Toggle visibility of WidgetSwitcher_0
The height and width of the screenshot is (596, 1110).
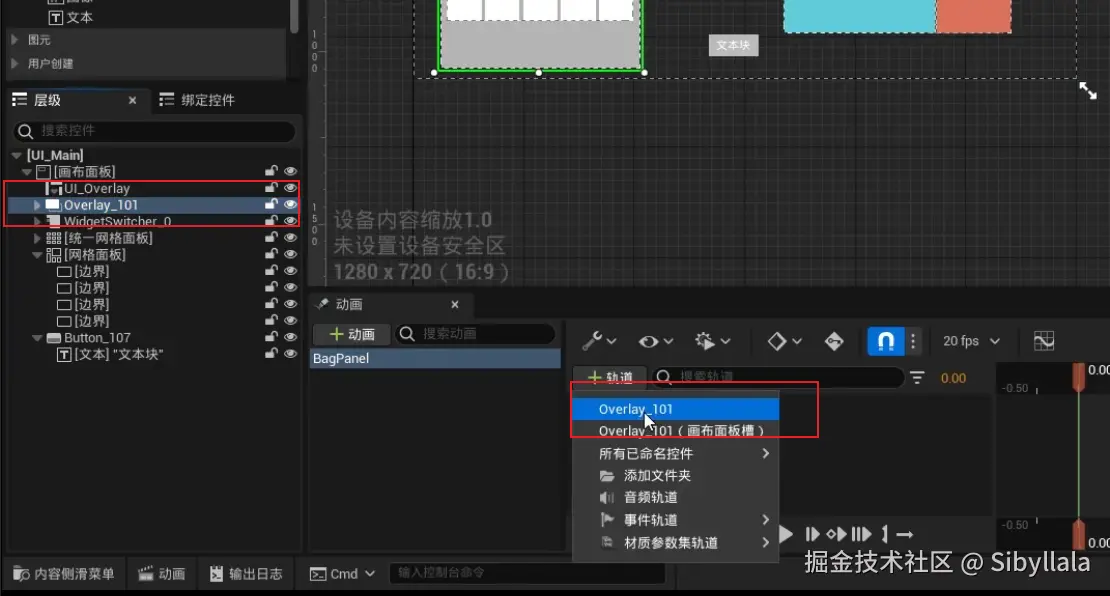click(290, 221)
